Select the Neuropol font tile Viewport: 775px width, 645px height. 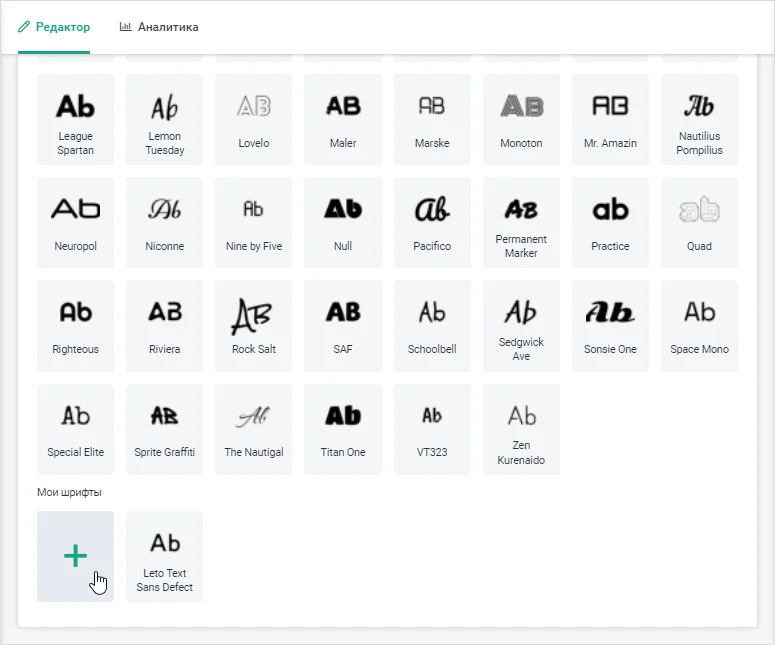(75, 223)
